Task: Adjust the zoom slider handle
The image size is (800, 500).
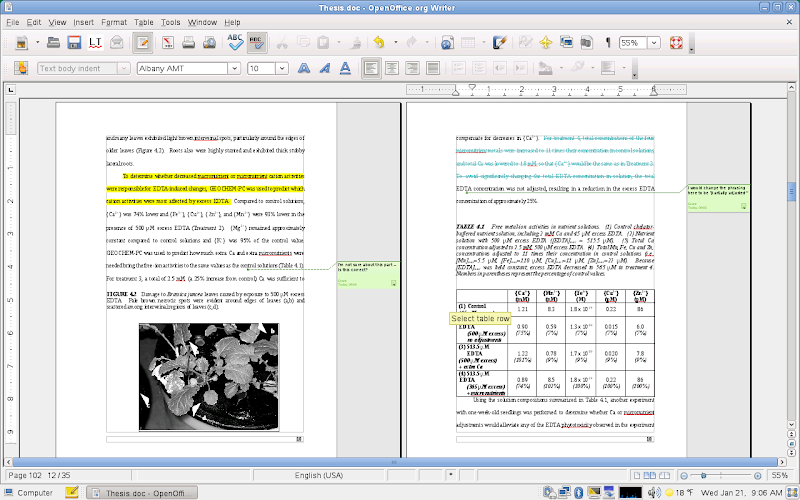Action: pos(704,476)
